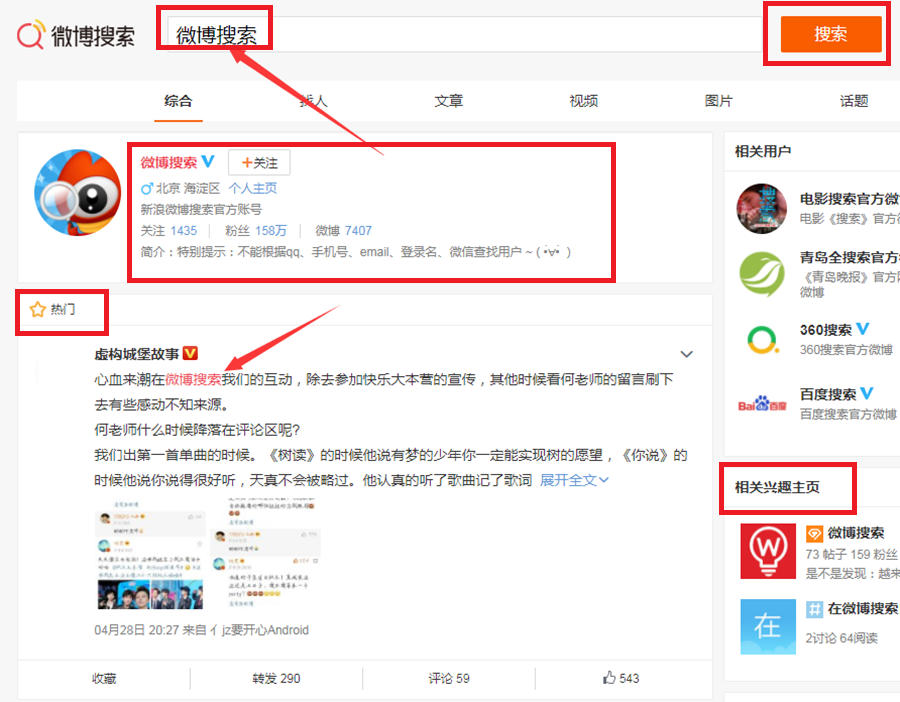This screenshot has height=702, width=900.
Task: Open the 文章 tab
Action: pyautogui.click(x=448, y=101)
